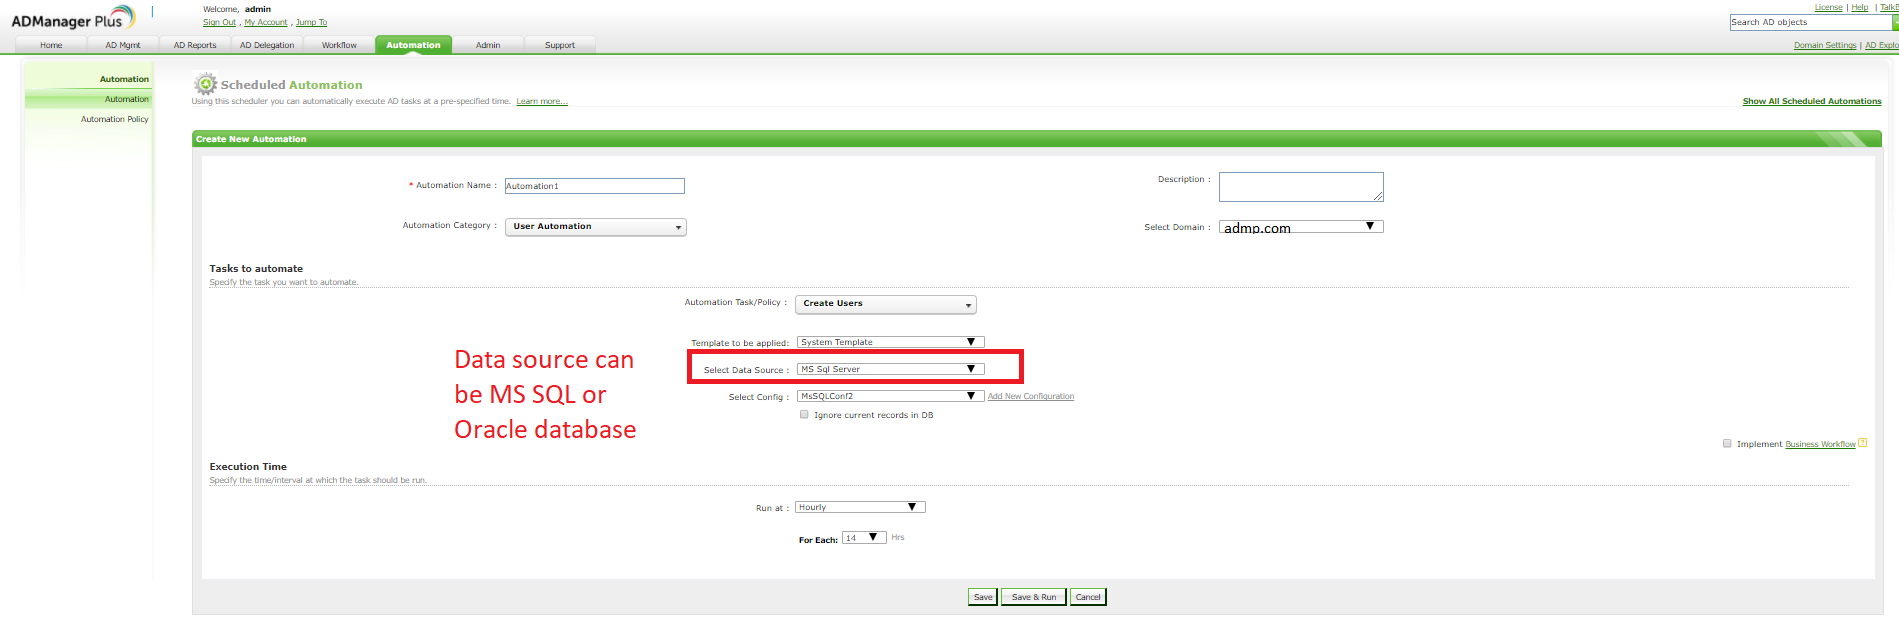This screenshot has height=626, width=1899.
Task: Click the Tasks to automate heading
Action: point(256,268)
